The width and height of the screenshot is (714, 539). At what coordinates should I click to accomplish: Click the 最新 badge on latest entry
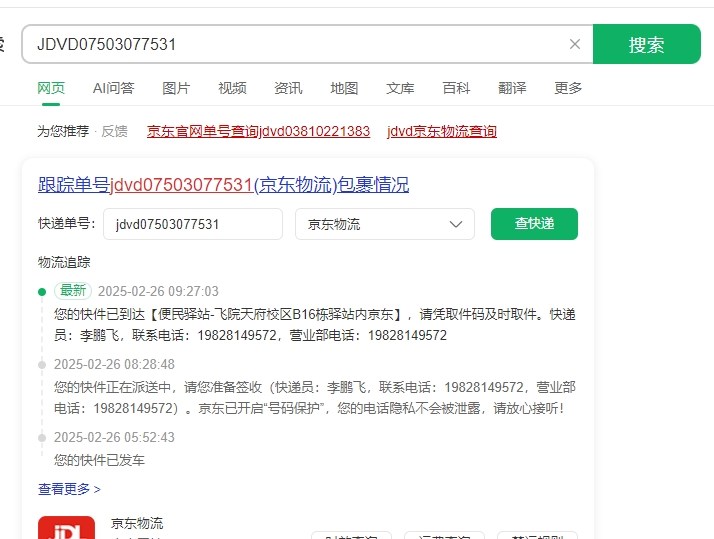pyautogui.click(x=73, y=290)
